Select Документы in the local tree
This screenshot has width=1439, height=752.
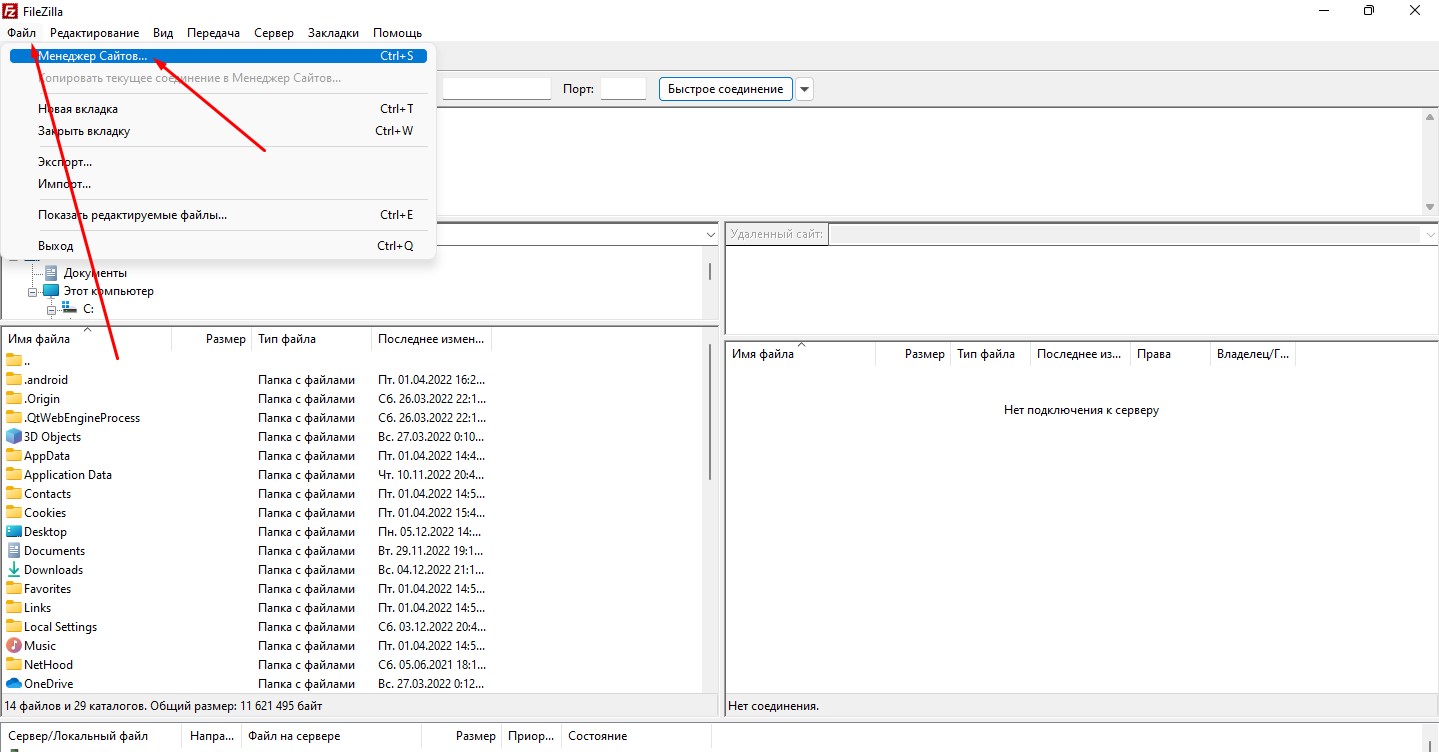coord(95,273)
